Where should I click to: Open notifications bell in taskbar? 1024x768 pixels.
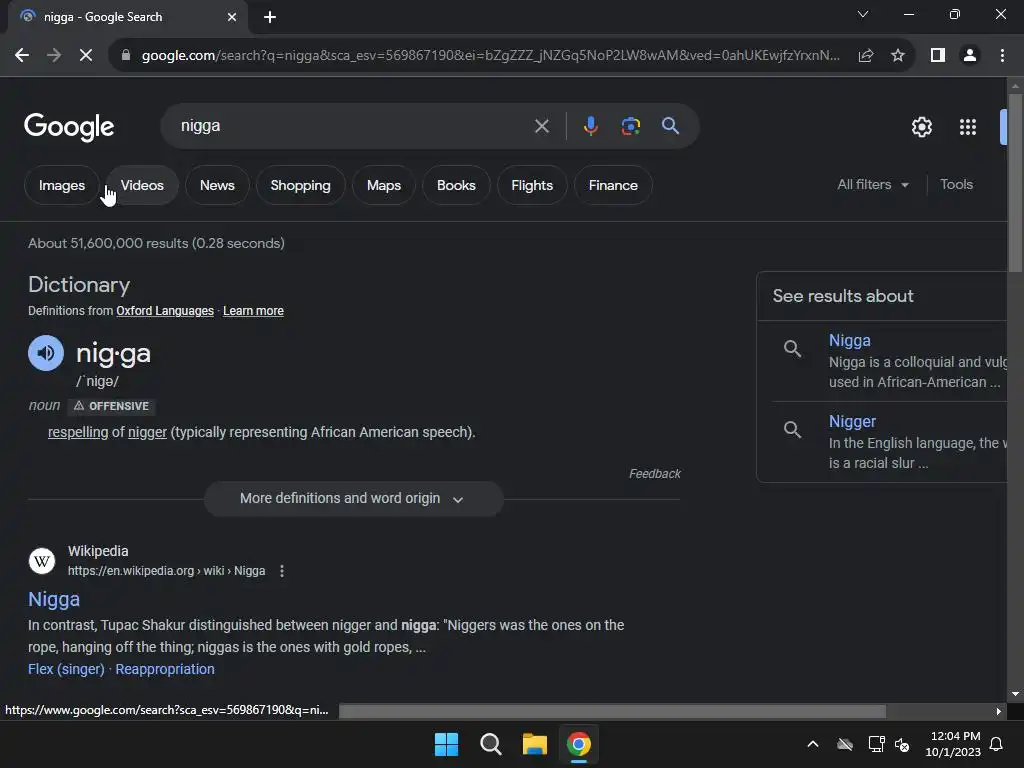coord(997,744)
